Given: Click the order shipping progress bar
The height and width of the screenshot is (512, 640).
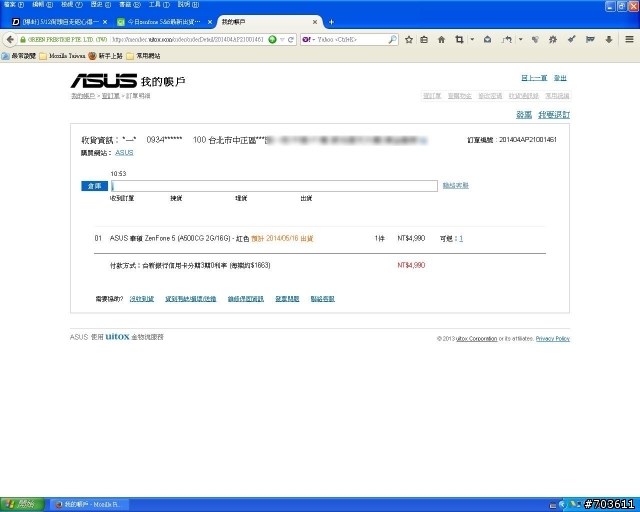Looking at the screenshot, I should coord(274,186).
